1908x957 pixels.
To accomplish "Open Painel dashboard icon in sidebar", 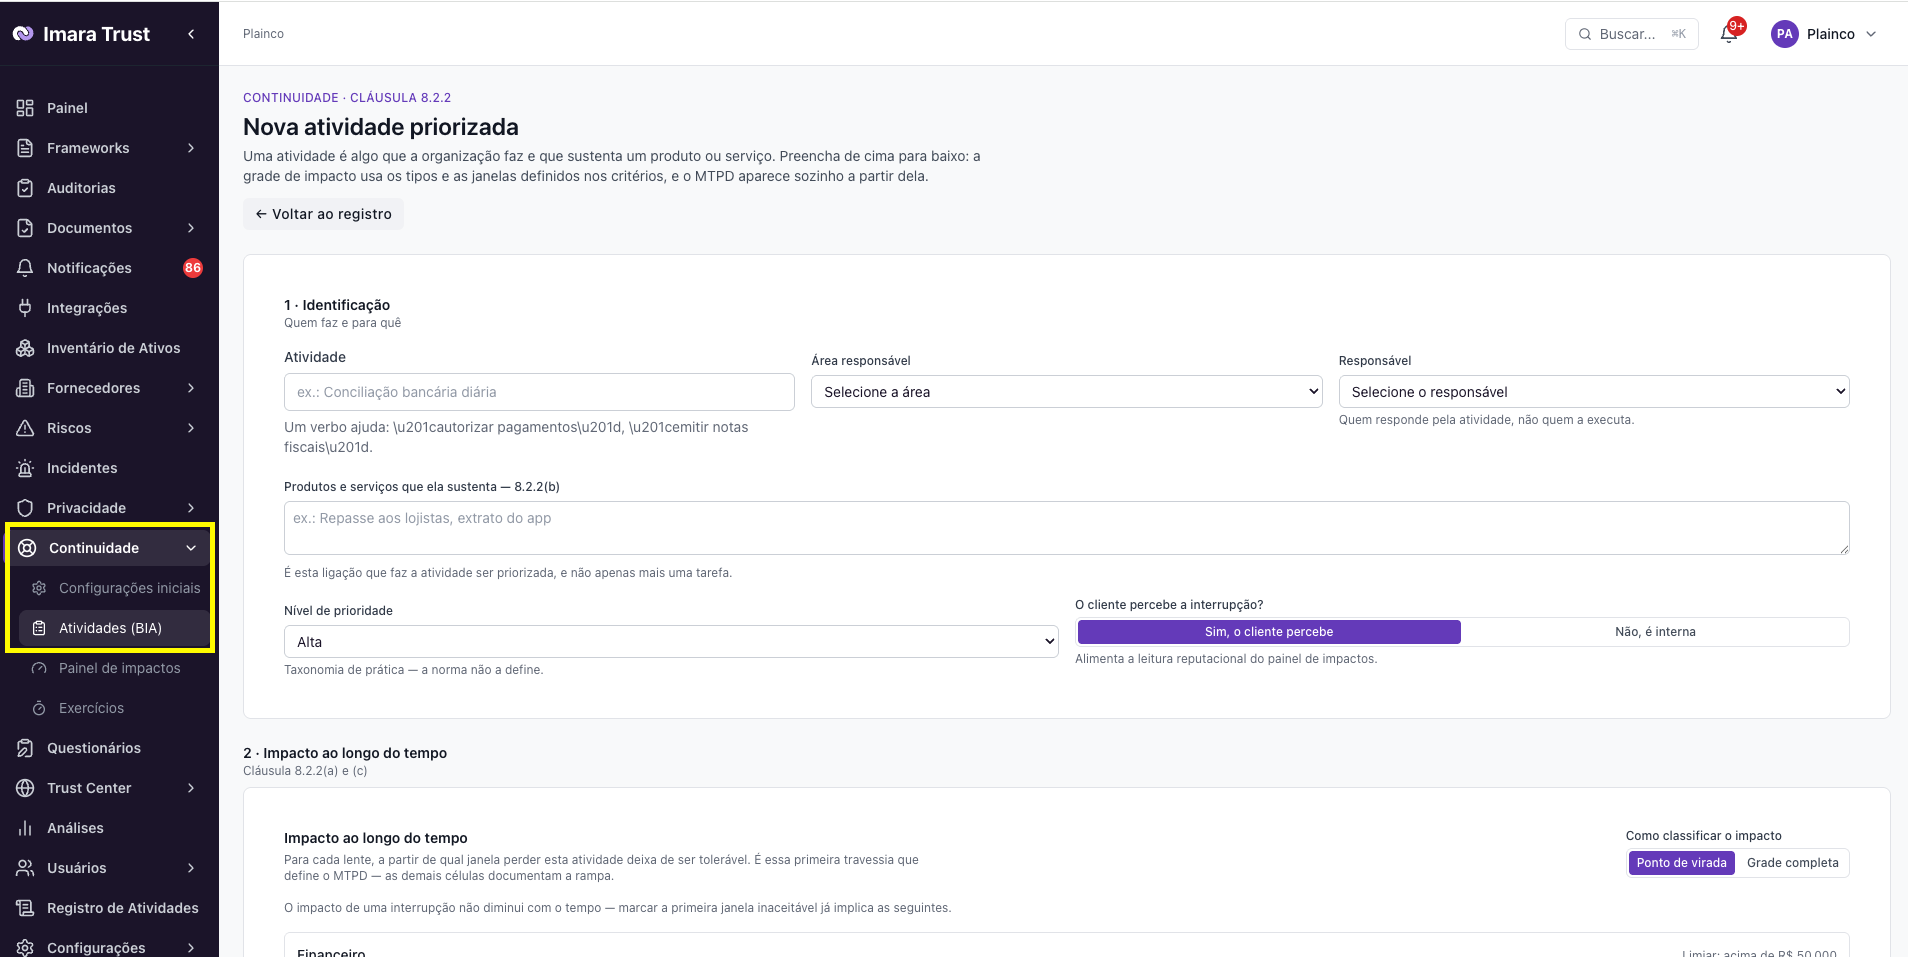I will (25, 108).
